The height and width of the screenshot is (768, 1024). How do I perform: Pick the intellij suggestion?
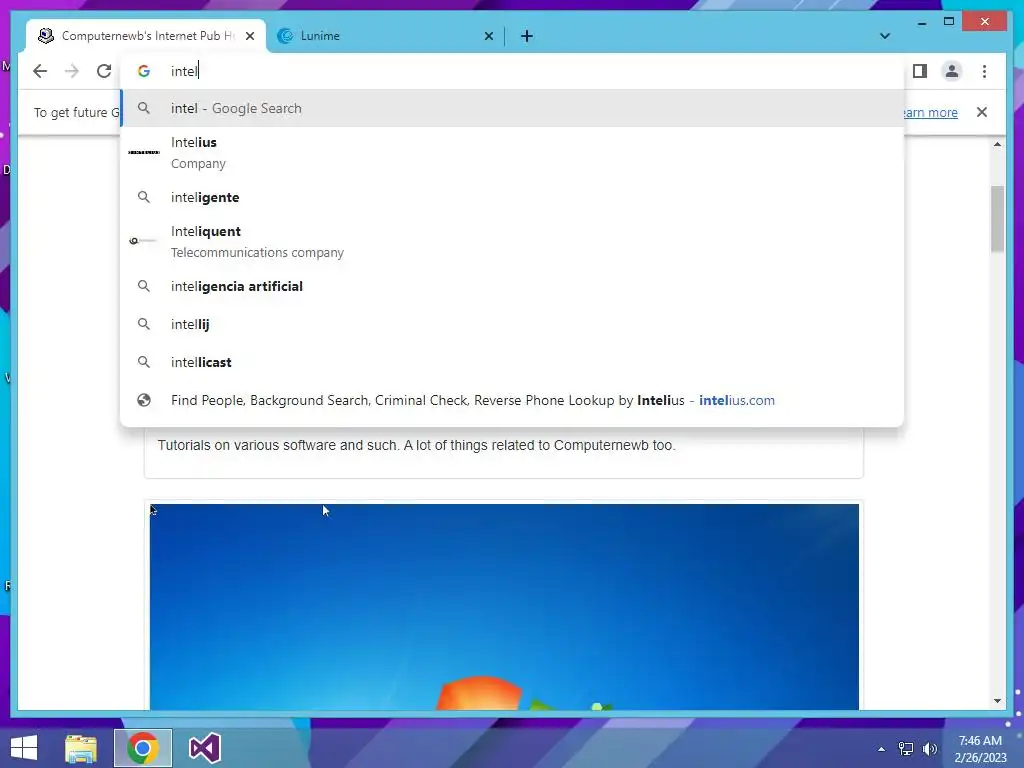[512, 324]
